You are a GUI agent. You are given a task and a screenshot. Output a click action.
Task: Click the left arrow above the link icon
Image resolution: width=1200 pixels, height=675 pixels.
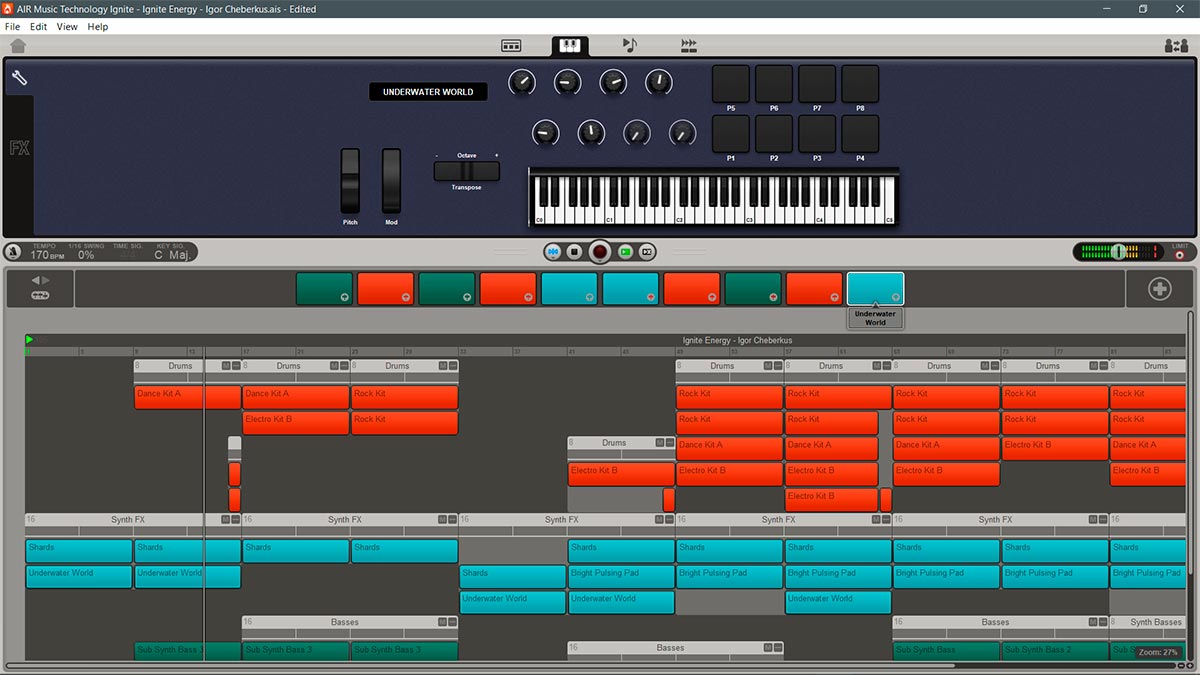(35, 281)
